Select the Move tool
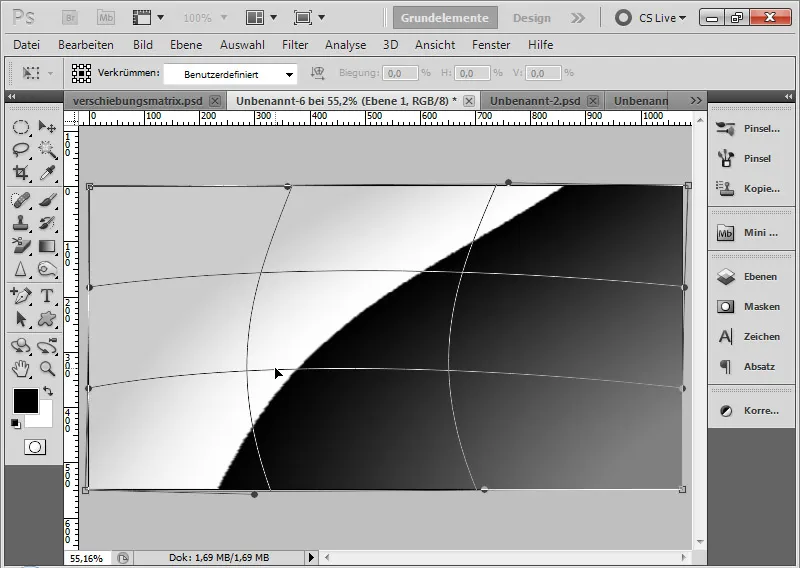This screenshot has height=568, width=800. (x=47, y=127)
